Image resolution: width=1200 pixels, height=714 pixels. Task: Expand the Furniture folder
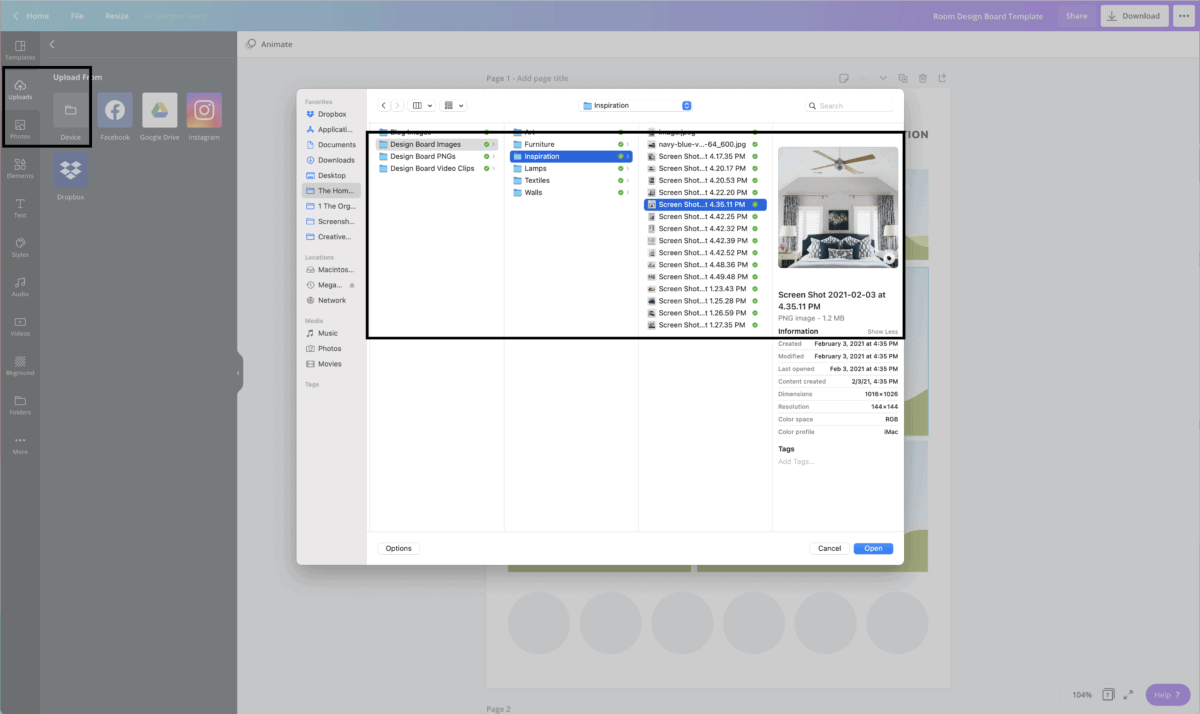[539, 144]
